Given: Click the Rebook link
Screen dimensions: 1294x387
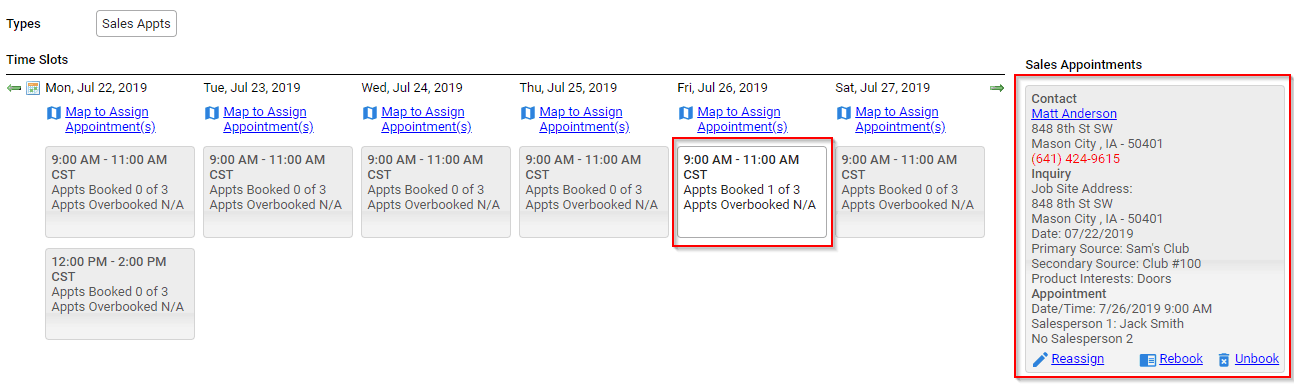Looking at the screenshot, I should pos(1181,359).
